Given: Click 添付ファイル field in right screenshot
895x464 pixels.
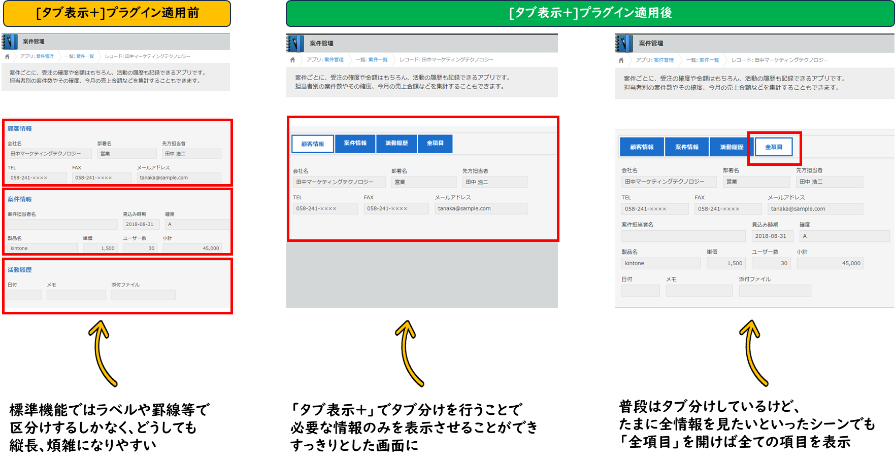Looking at the screenshot, I should pyautogui.click(x=775, y=290).
